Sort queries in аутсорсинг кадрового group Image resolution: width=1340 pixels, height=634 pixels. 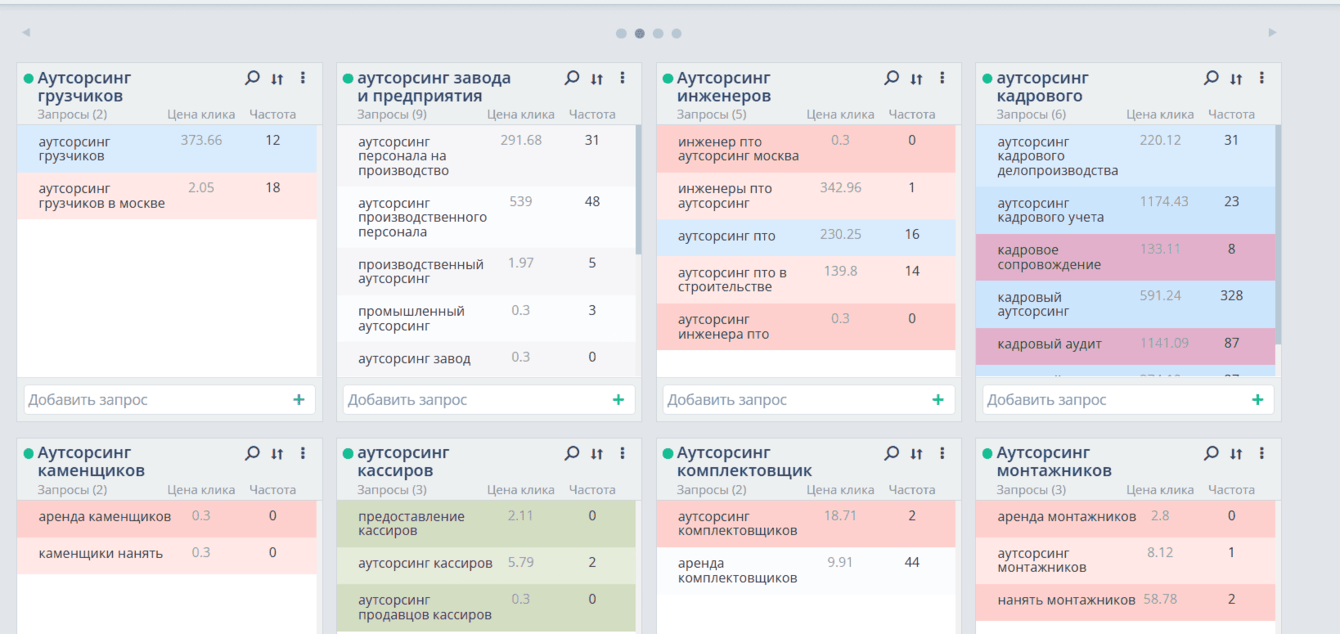[1236, 79]
